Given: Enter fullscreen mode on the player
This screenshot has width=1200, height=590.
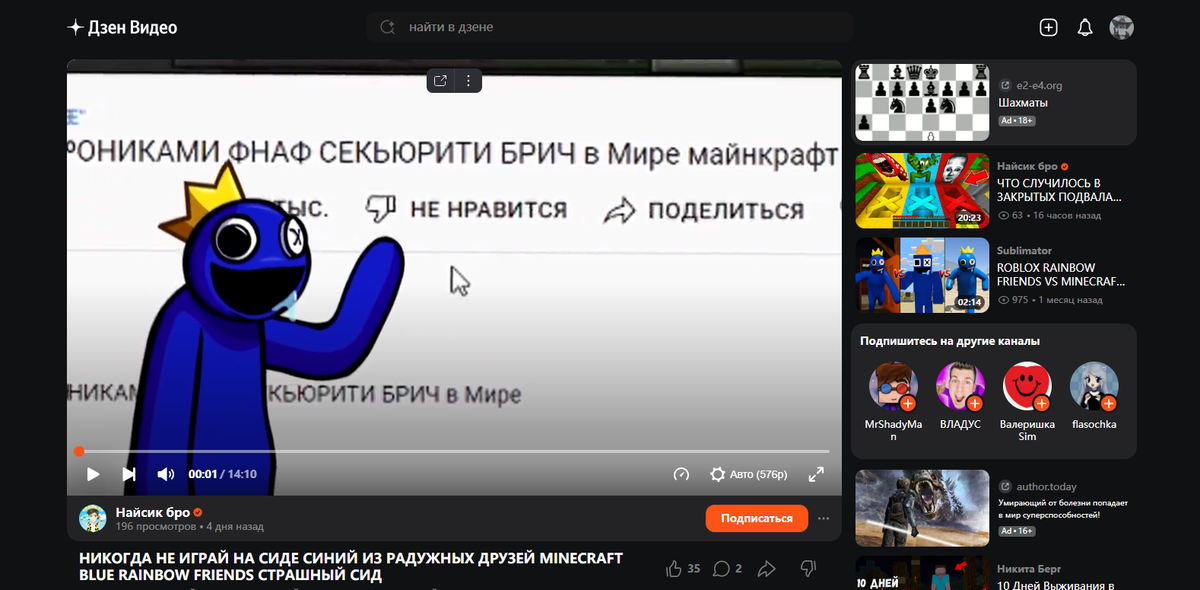Looking at the screenshot, I should coord(816,474).
